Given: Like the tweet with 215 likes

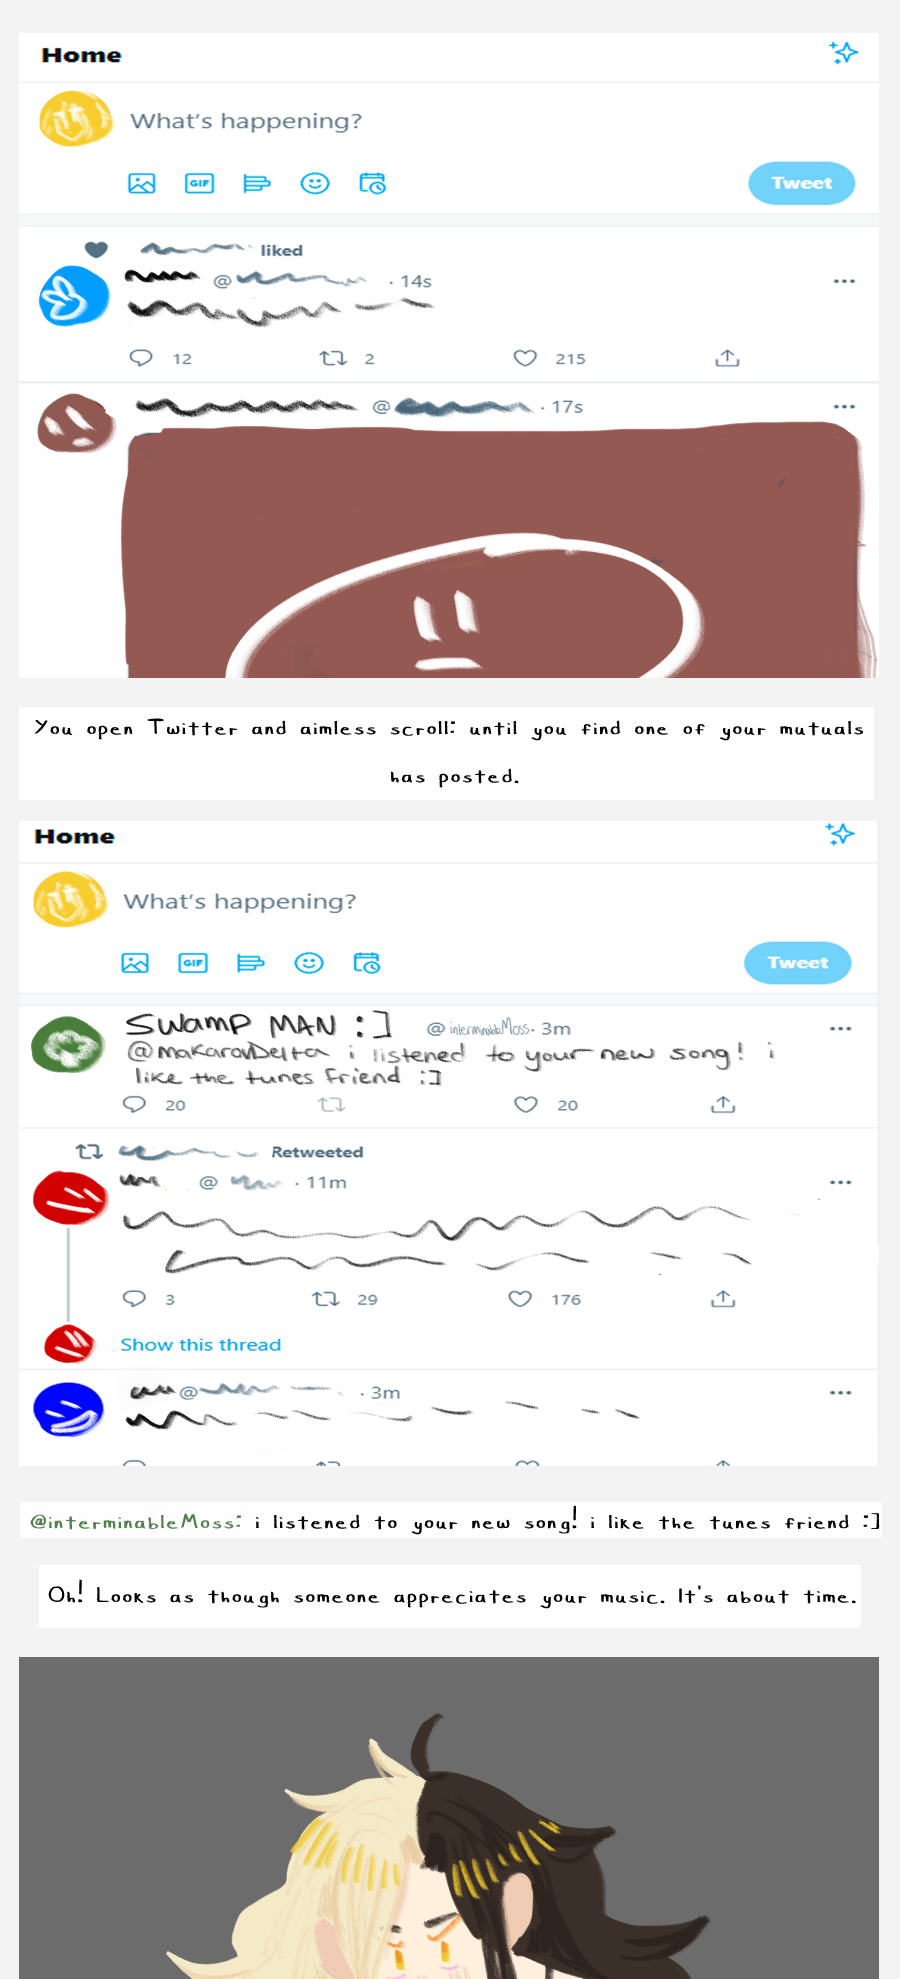Looking at the screenshot, I should 525,358.
